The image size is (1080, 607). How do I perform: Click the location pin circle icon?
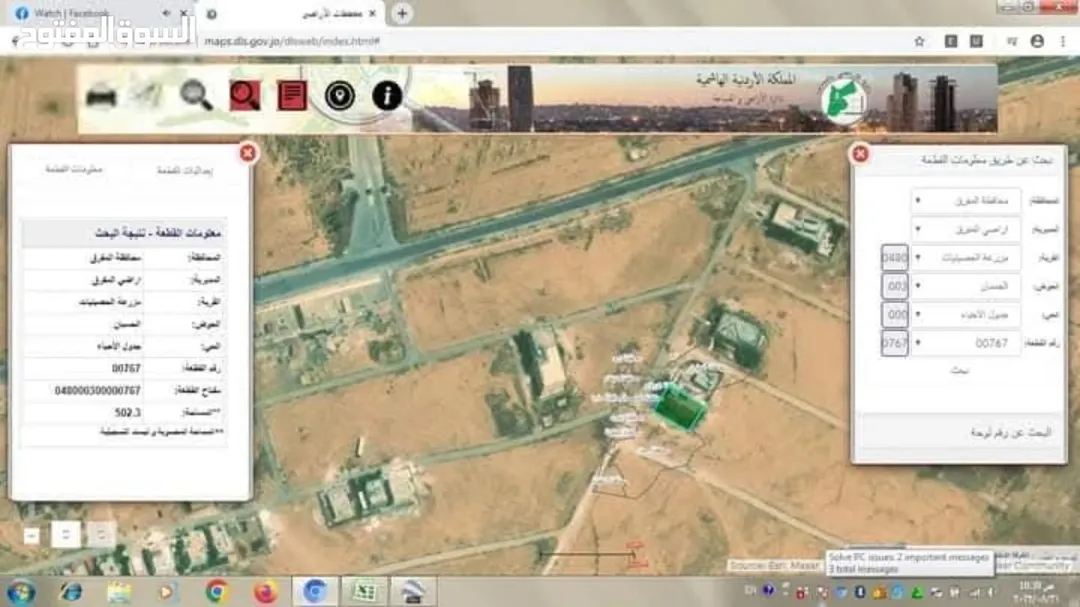[340, 96]
